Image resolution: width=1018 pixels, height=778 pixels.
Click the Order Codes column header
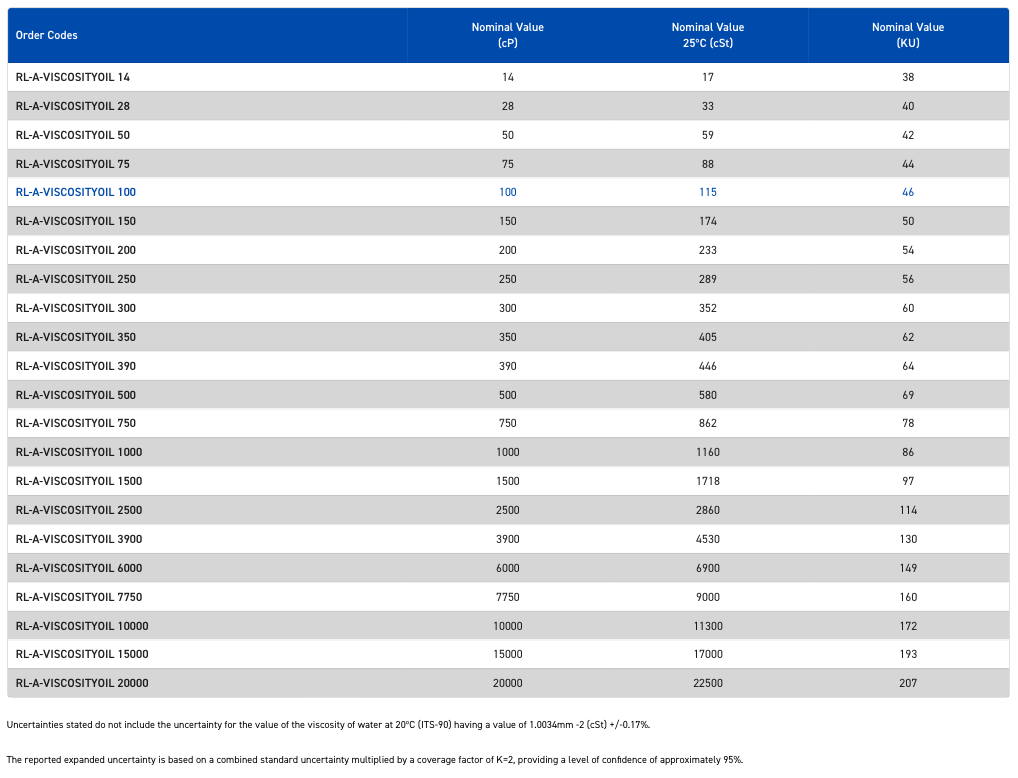click(47, 35)
